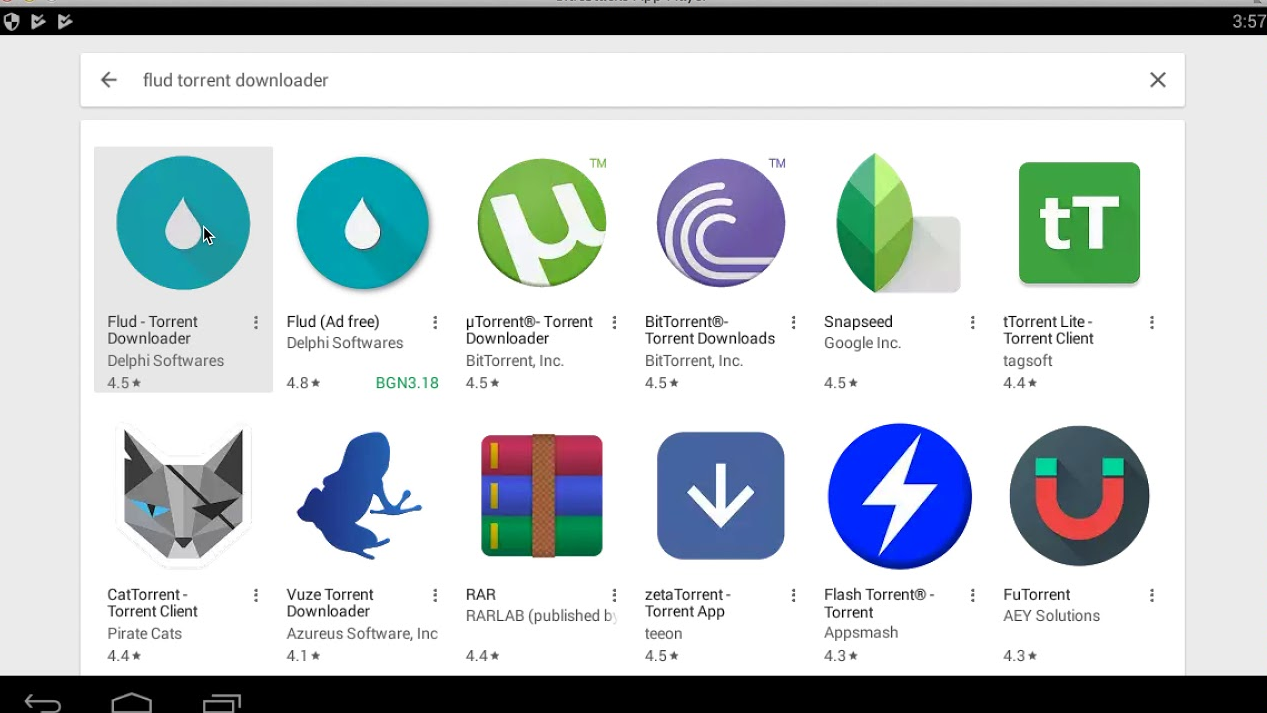Viewport: 1267px width, 713px height.
Task: Tap the Android home navigation button
Action: tap(132, 703)
